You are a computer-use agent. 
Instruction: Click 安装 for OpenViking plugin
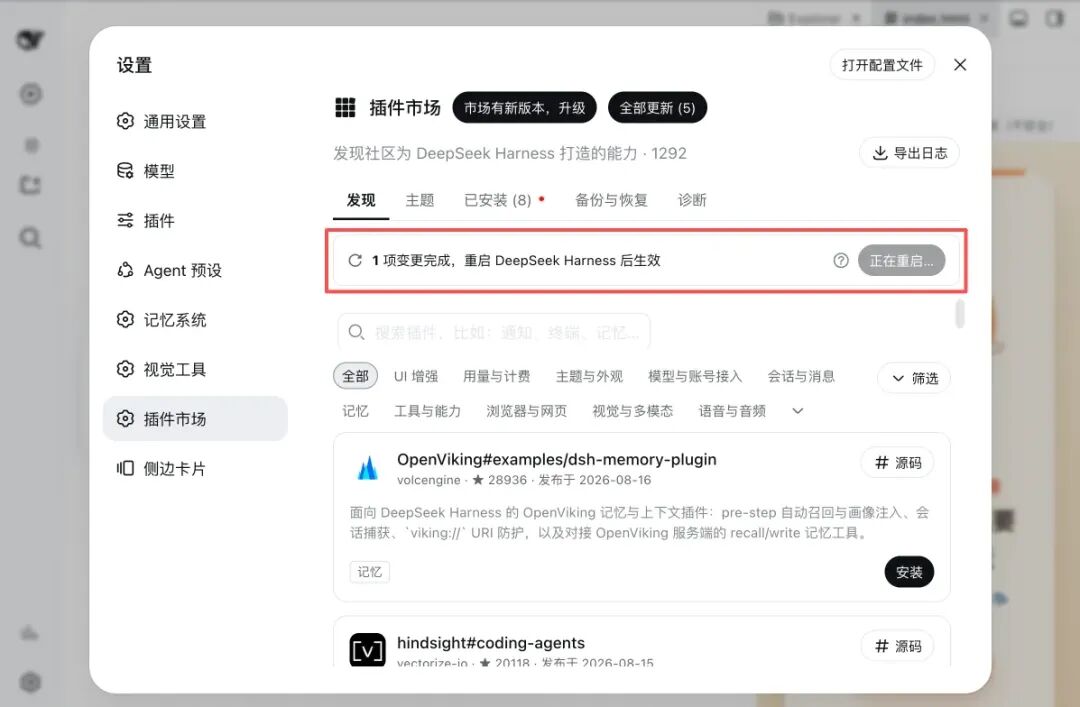(x=909, y=572)
